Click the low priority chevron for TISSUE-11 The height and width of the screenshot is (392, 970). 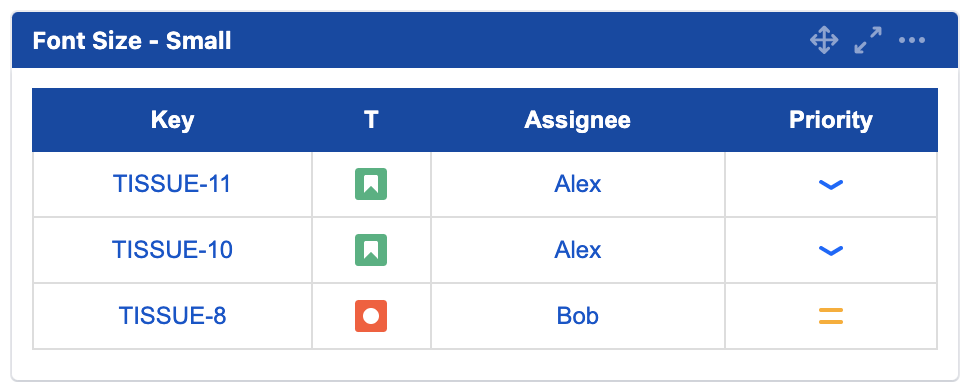point(831,184)
